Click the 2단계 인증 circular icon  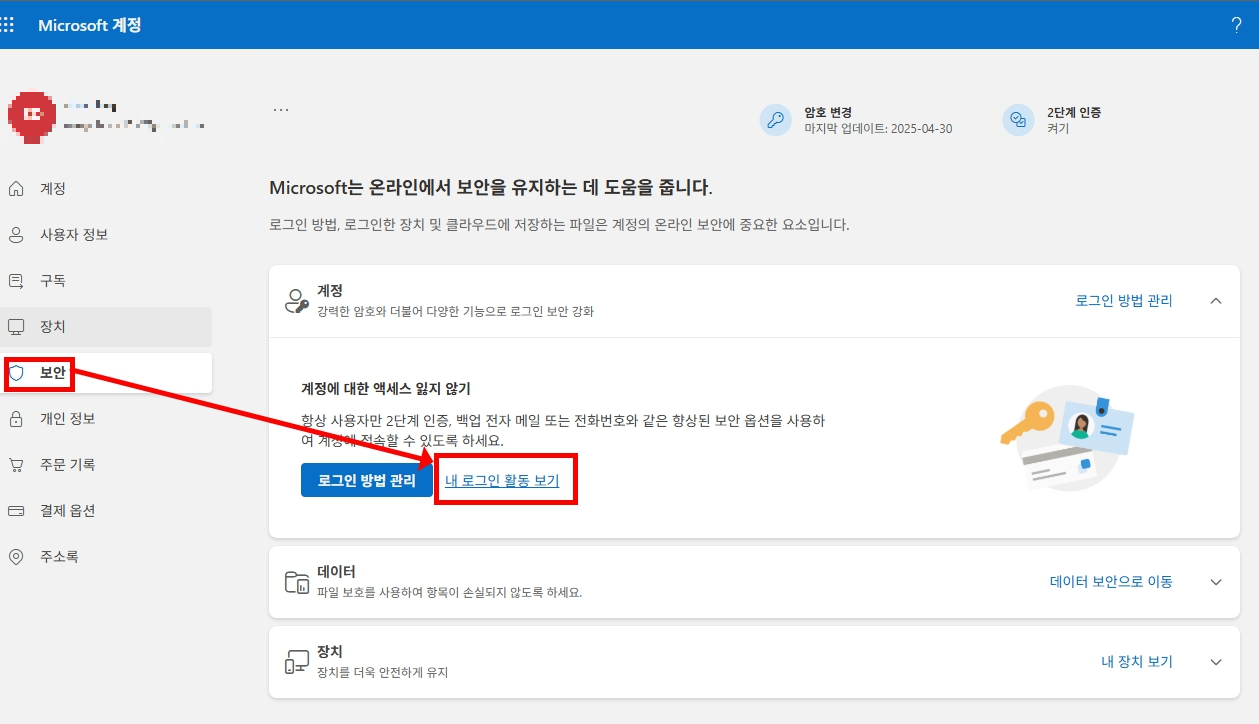coord(1018,120)
